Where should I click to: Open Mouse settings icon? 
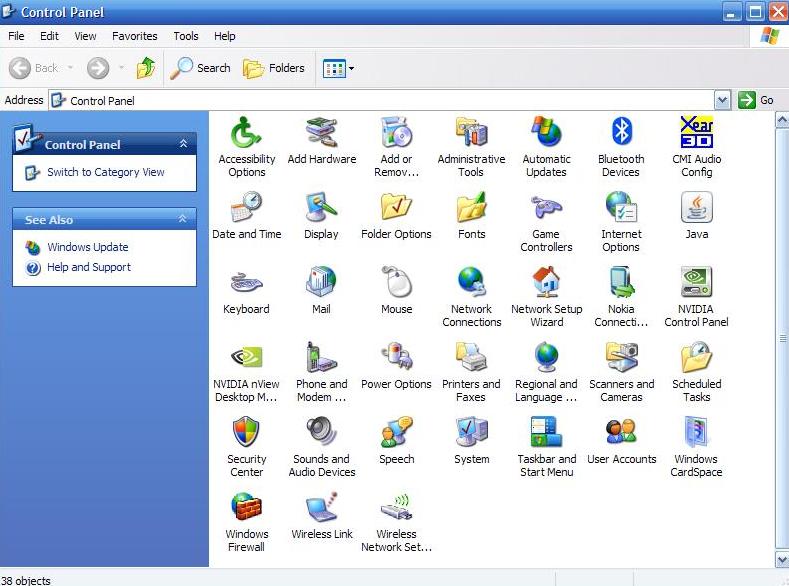point(397,282)
